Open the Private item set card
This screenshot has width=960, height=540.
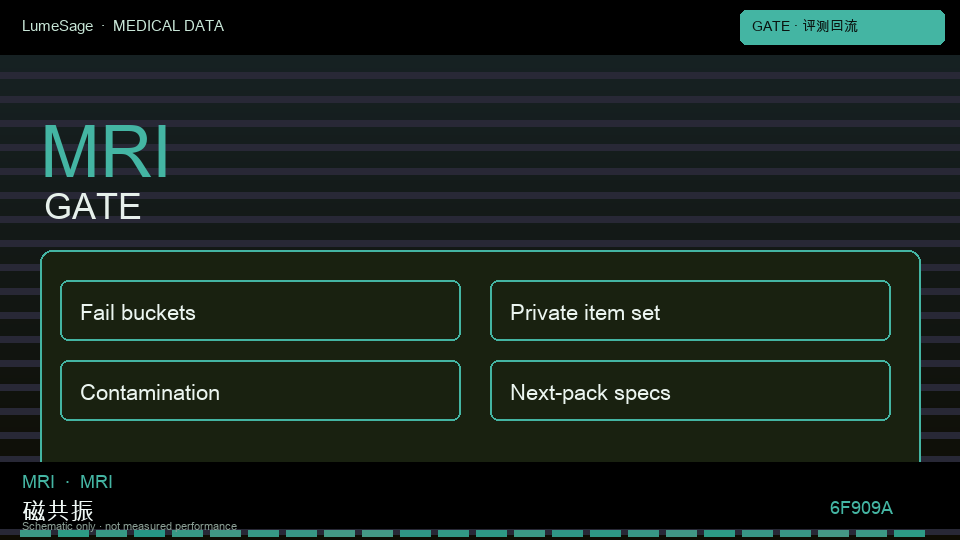pos(690,310)
